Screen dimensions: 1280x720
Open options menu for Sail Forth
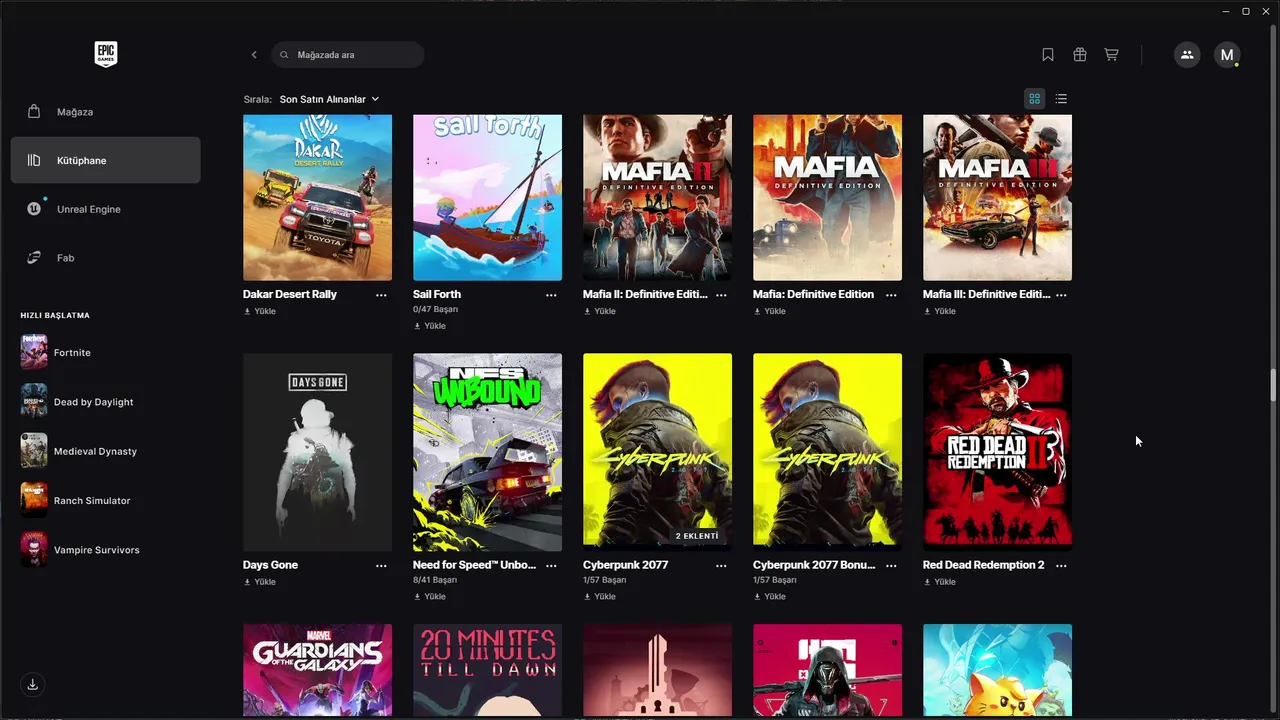[551, 295]
